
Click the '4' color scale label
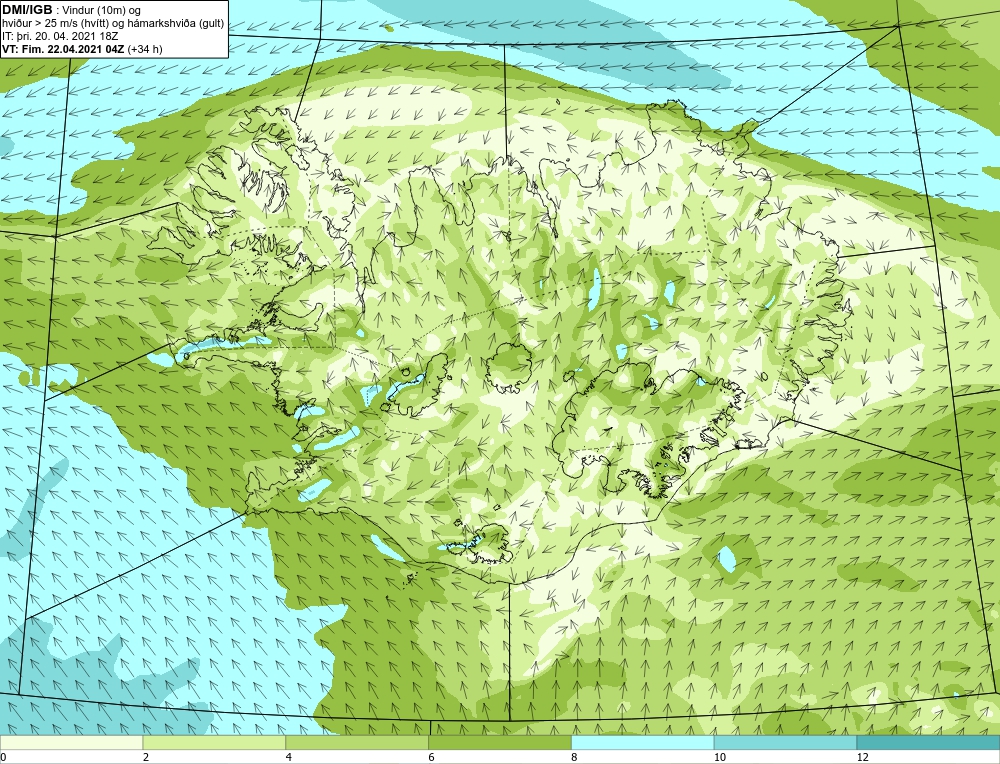(289, 757)
